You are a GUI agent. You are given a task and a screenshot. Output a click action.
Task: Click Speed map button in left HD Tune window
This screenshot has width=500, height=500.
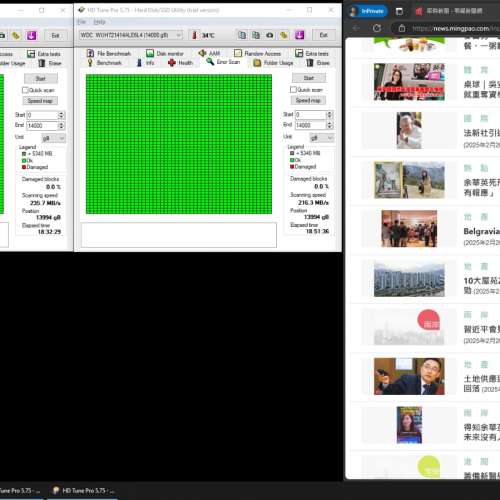click(x=40, y=101)
